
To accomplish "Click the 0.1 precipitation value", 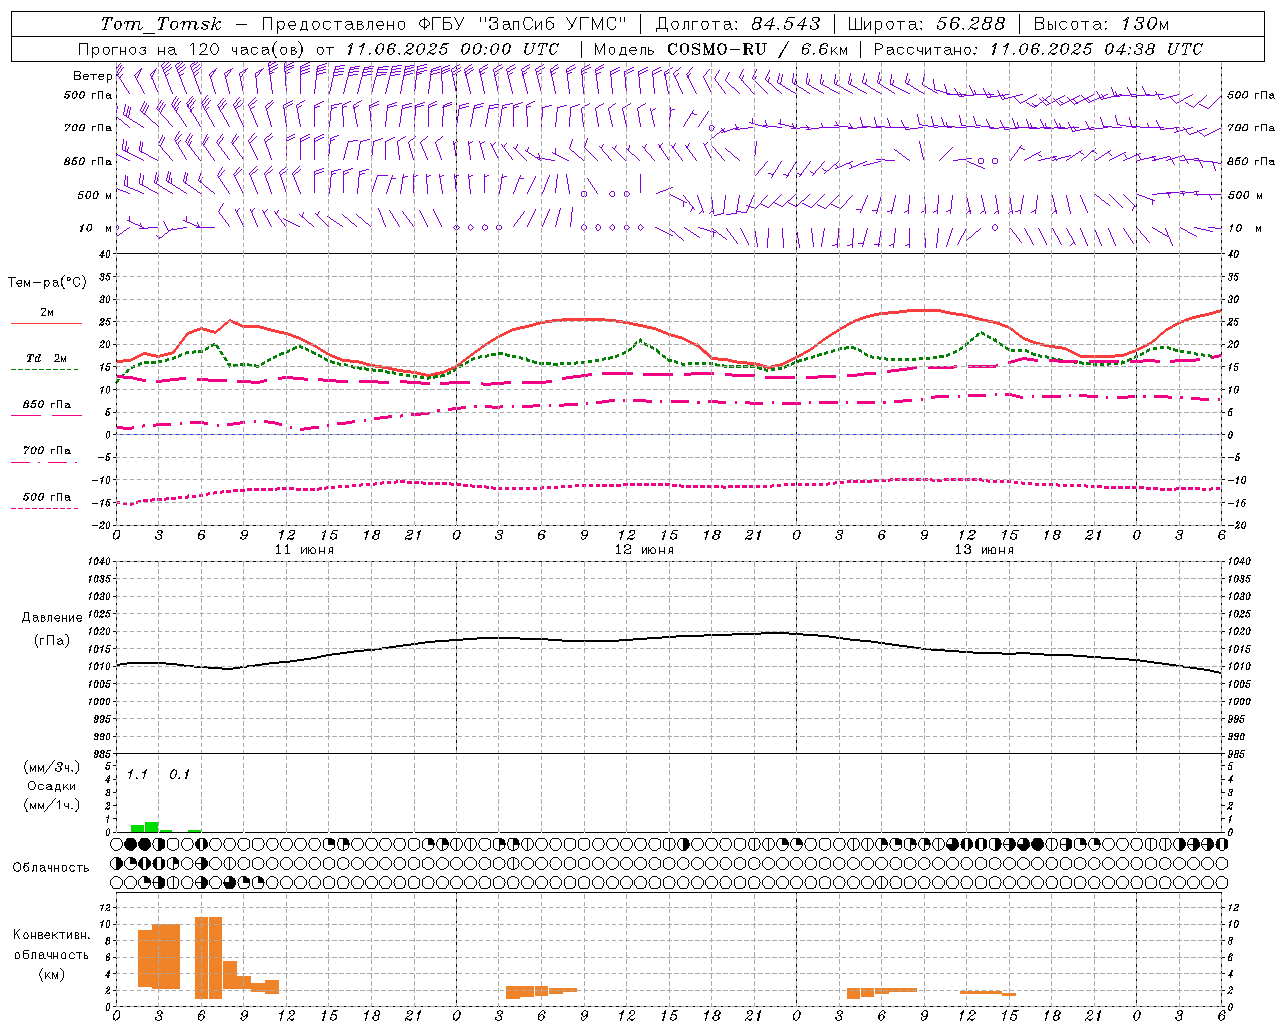I will pyautogui.click(x=179, y=775).
